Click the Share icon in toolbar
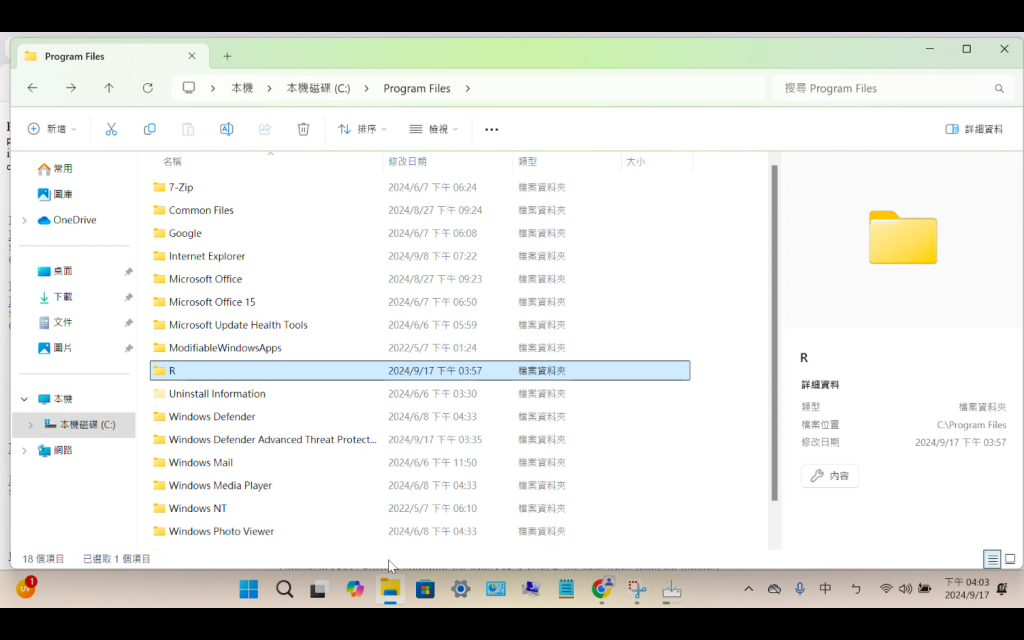Screen dimensions: 1024x640 click(x=264, y=129)
